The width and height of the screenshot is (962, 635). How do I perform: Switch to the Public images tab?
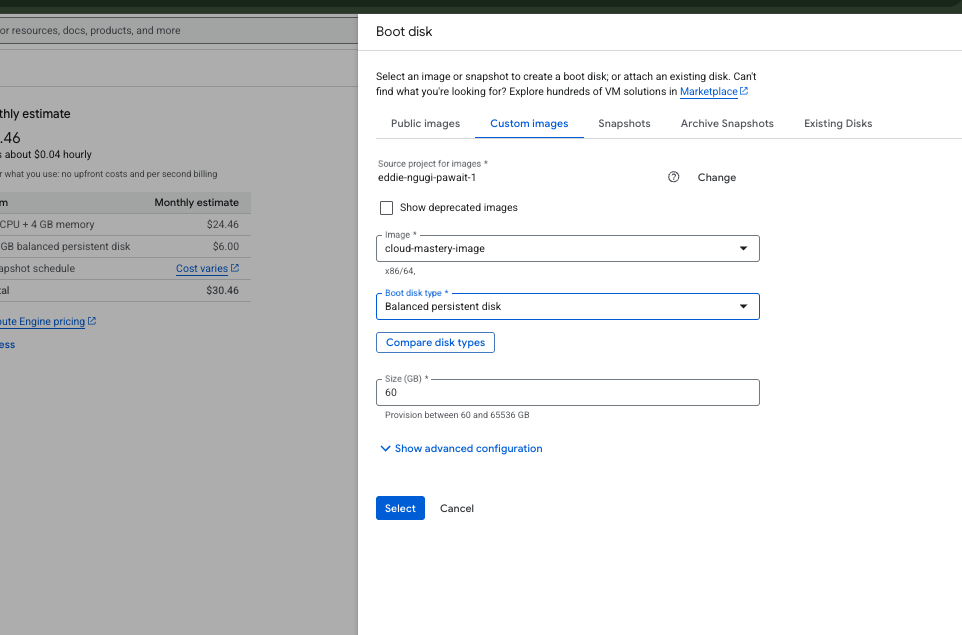(425, 123)
